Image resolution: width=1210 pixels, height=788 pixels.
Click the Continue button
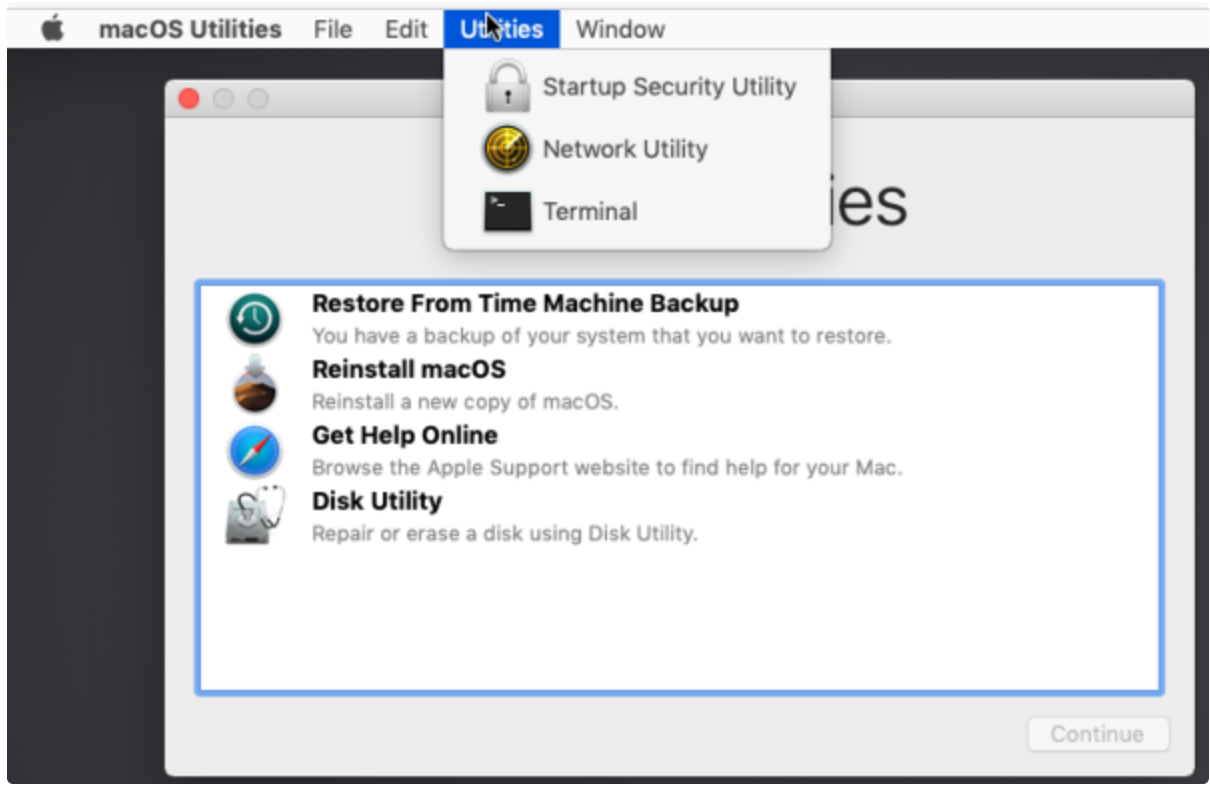coord(1098,734)
